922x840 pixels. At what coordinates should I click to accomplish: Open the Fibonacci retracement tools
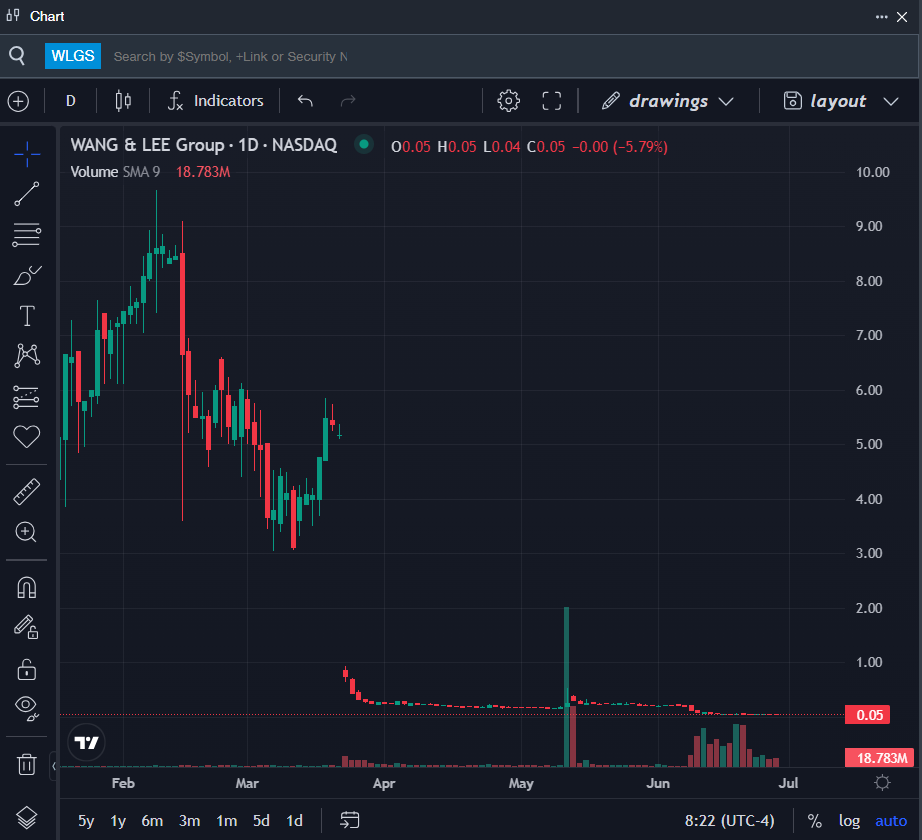pyautogui.click(x=26, y=235)
